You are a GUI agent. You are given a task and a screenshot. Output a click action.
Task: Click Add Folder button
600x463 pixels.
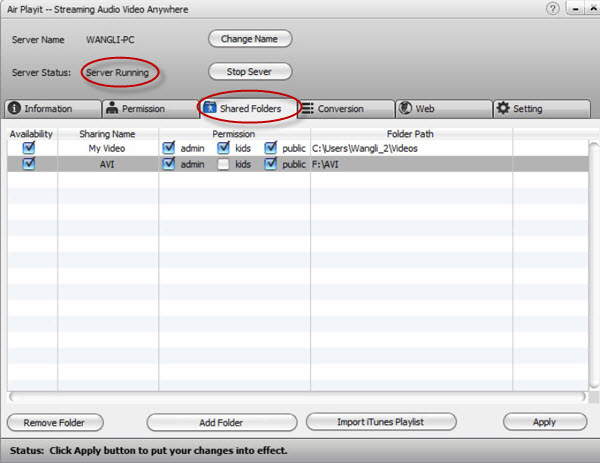click(222, 422)
